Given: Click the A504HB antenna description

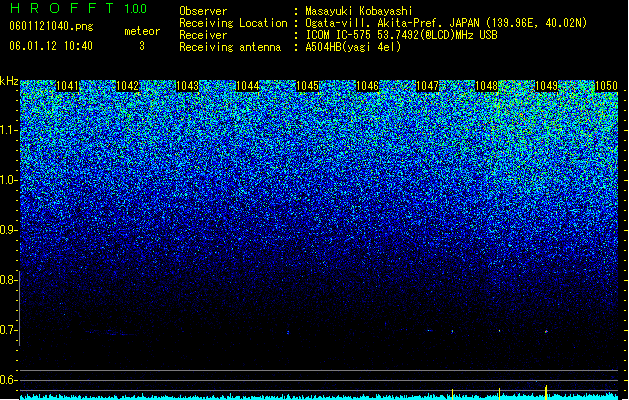Looking at the screenshot, I should (x=353, y=47).
